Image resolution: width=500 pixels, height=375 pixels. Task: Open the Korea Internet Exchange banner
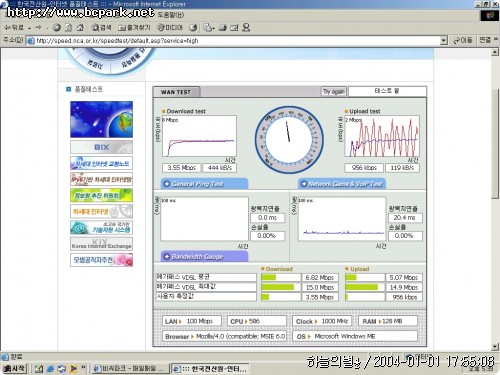click(101, 244)
